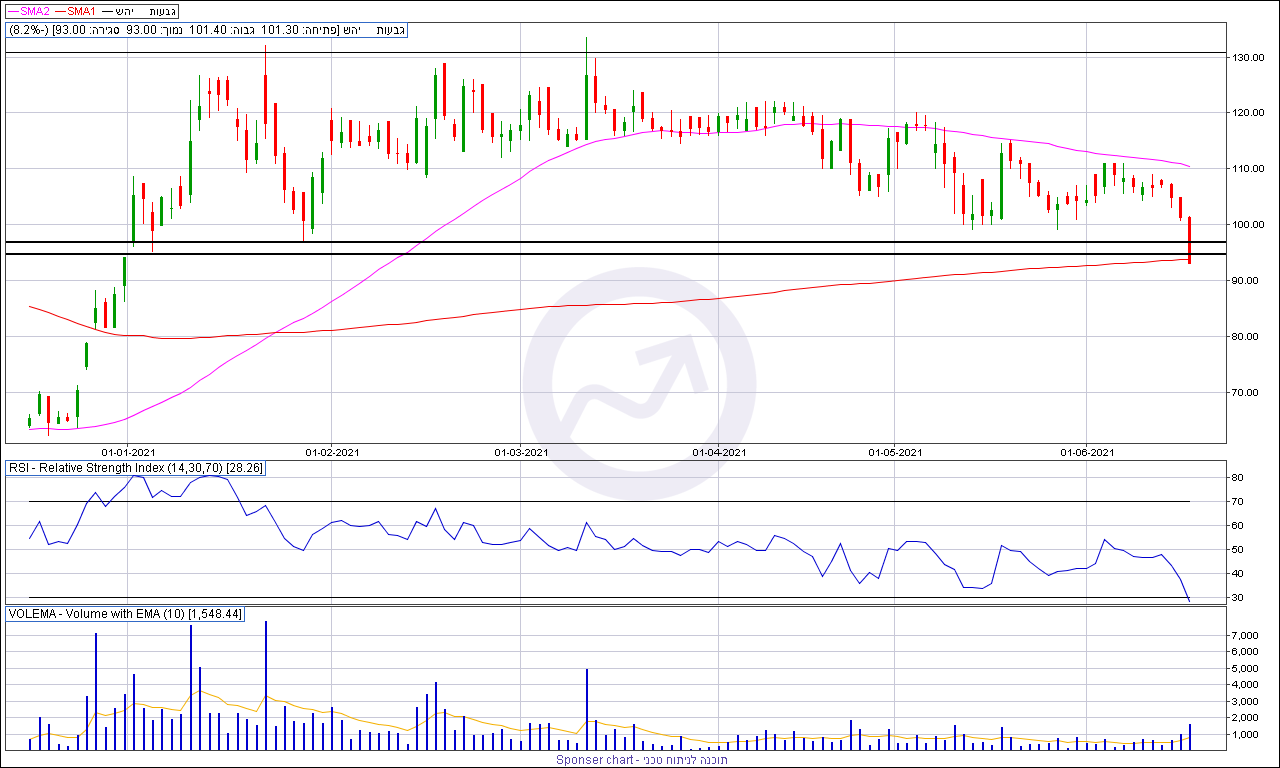Select the 01-04-2021 date label
Screen dimensions: 1280x768
pyautogui.click(x=720, y=452)
